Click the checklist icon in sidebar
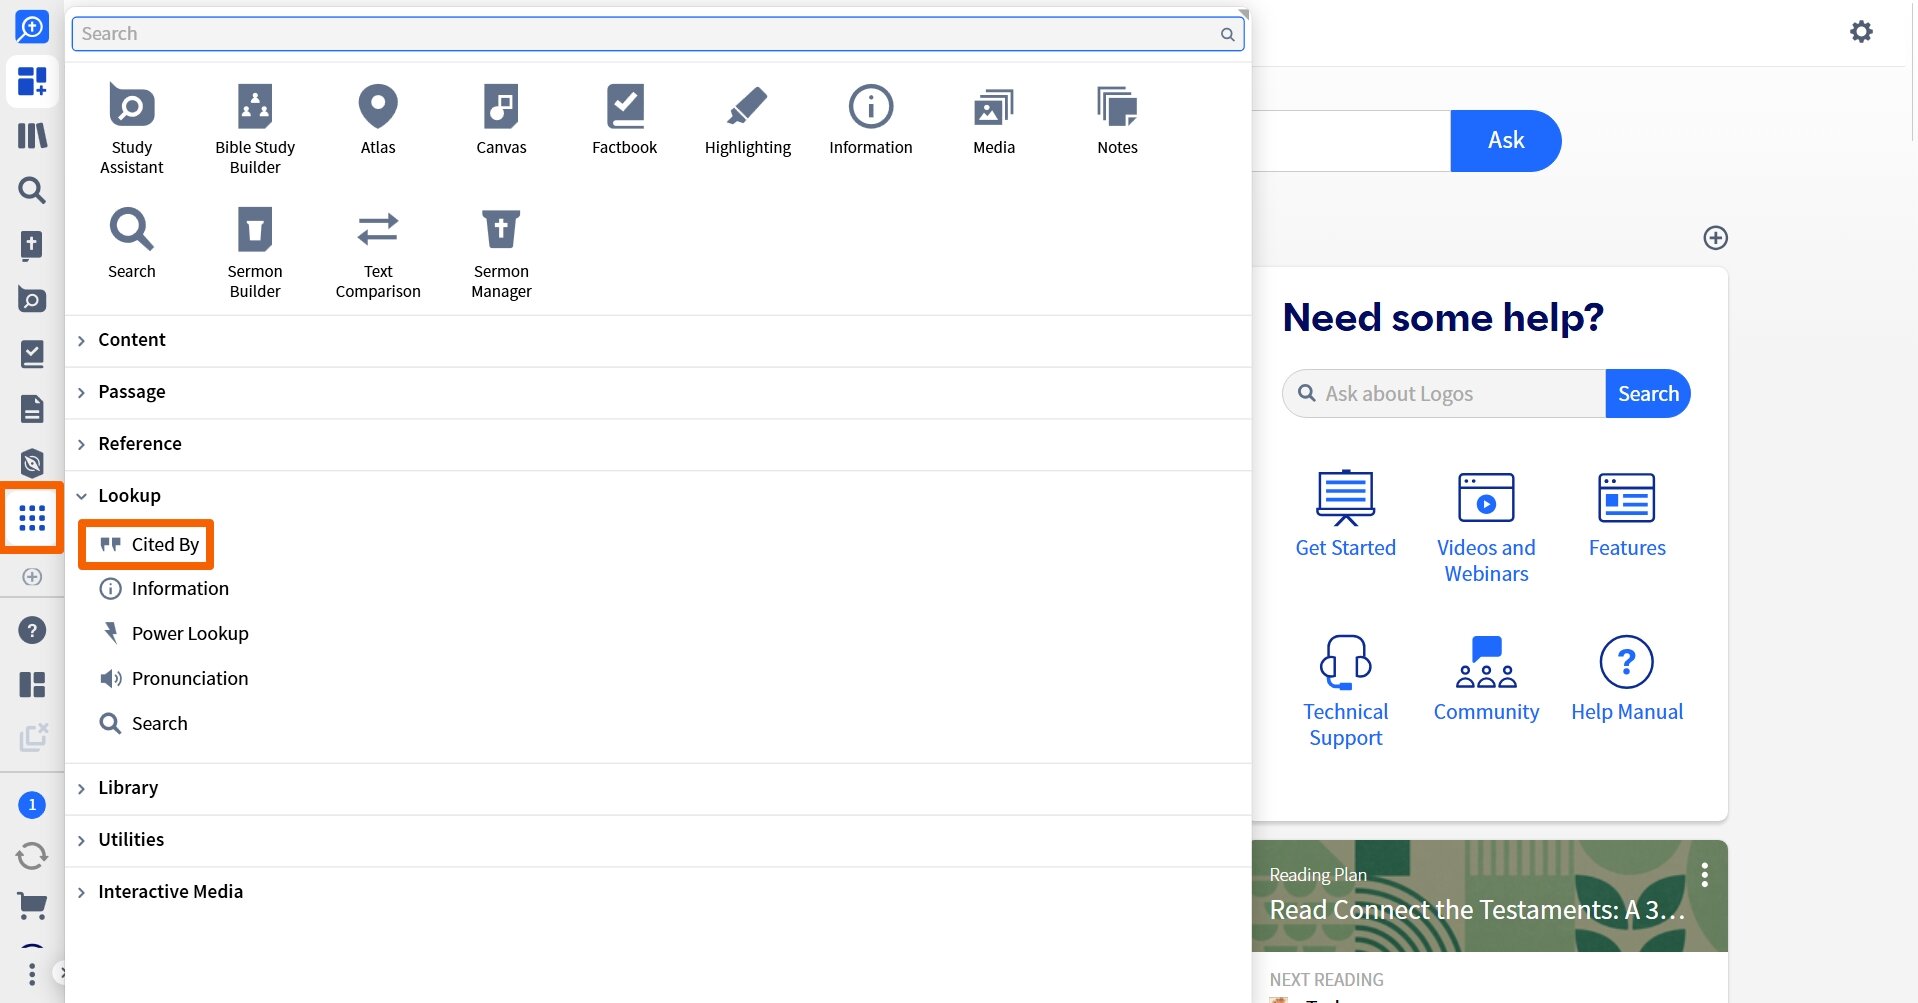This screenshot has width=1918, height=1003. click(x=32, y=354)
